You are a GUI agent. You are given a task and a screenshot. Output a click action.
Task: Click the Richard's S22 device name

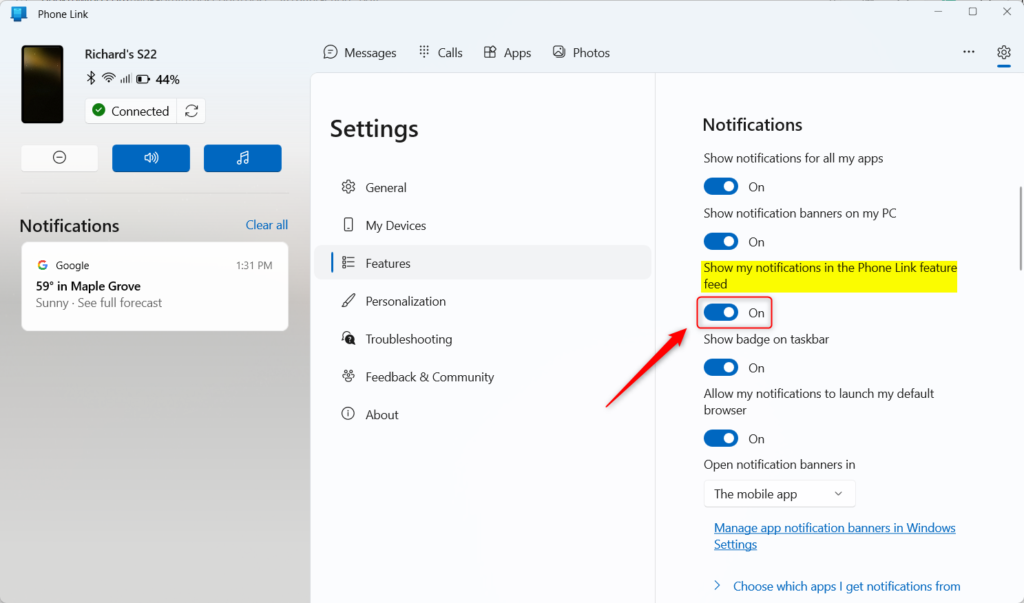121,54
